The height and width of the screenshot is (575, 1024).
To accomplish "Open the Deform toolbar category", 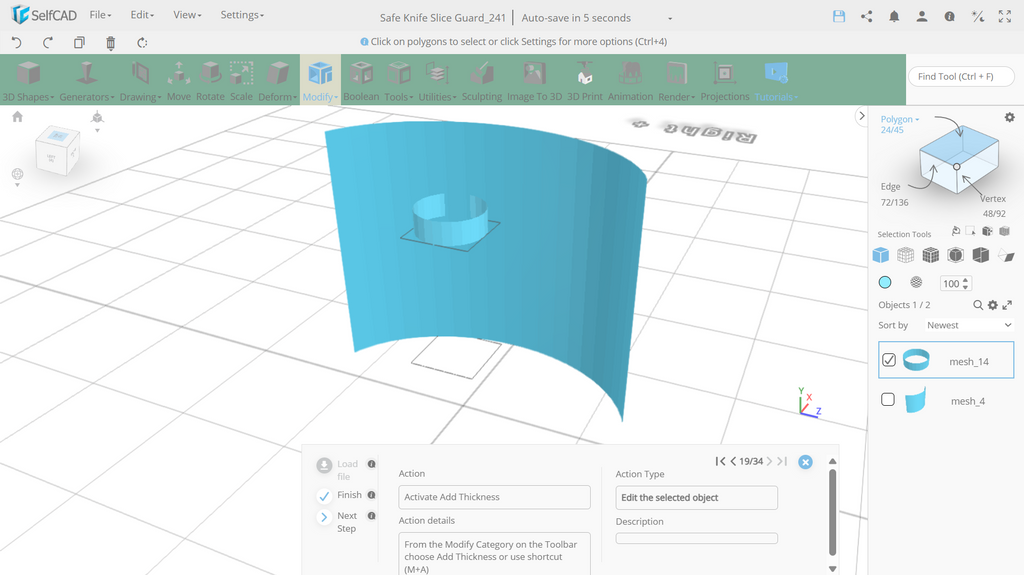I will 278,82.
